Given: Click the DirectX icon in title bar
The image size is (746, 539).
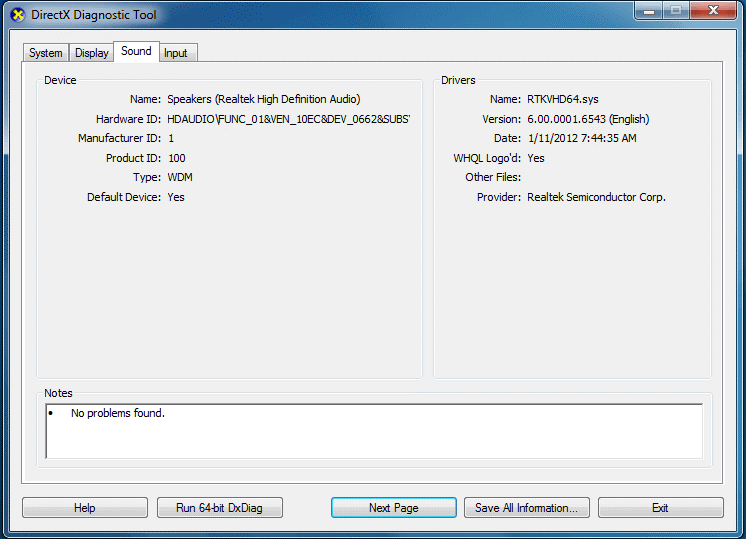Looking at the screenshot, I should 18,15.
